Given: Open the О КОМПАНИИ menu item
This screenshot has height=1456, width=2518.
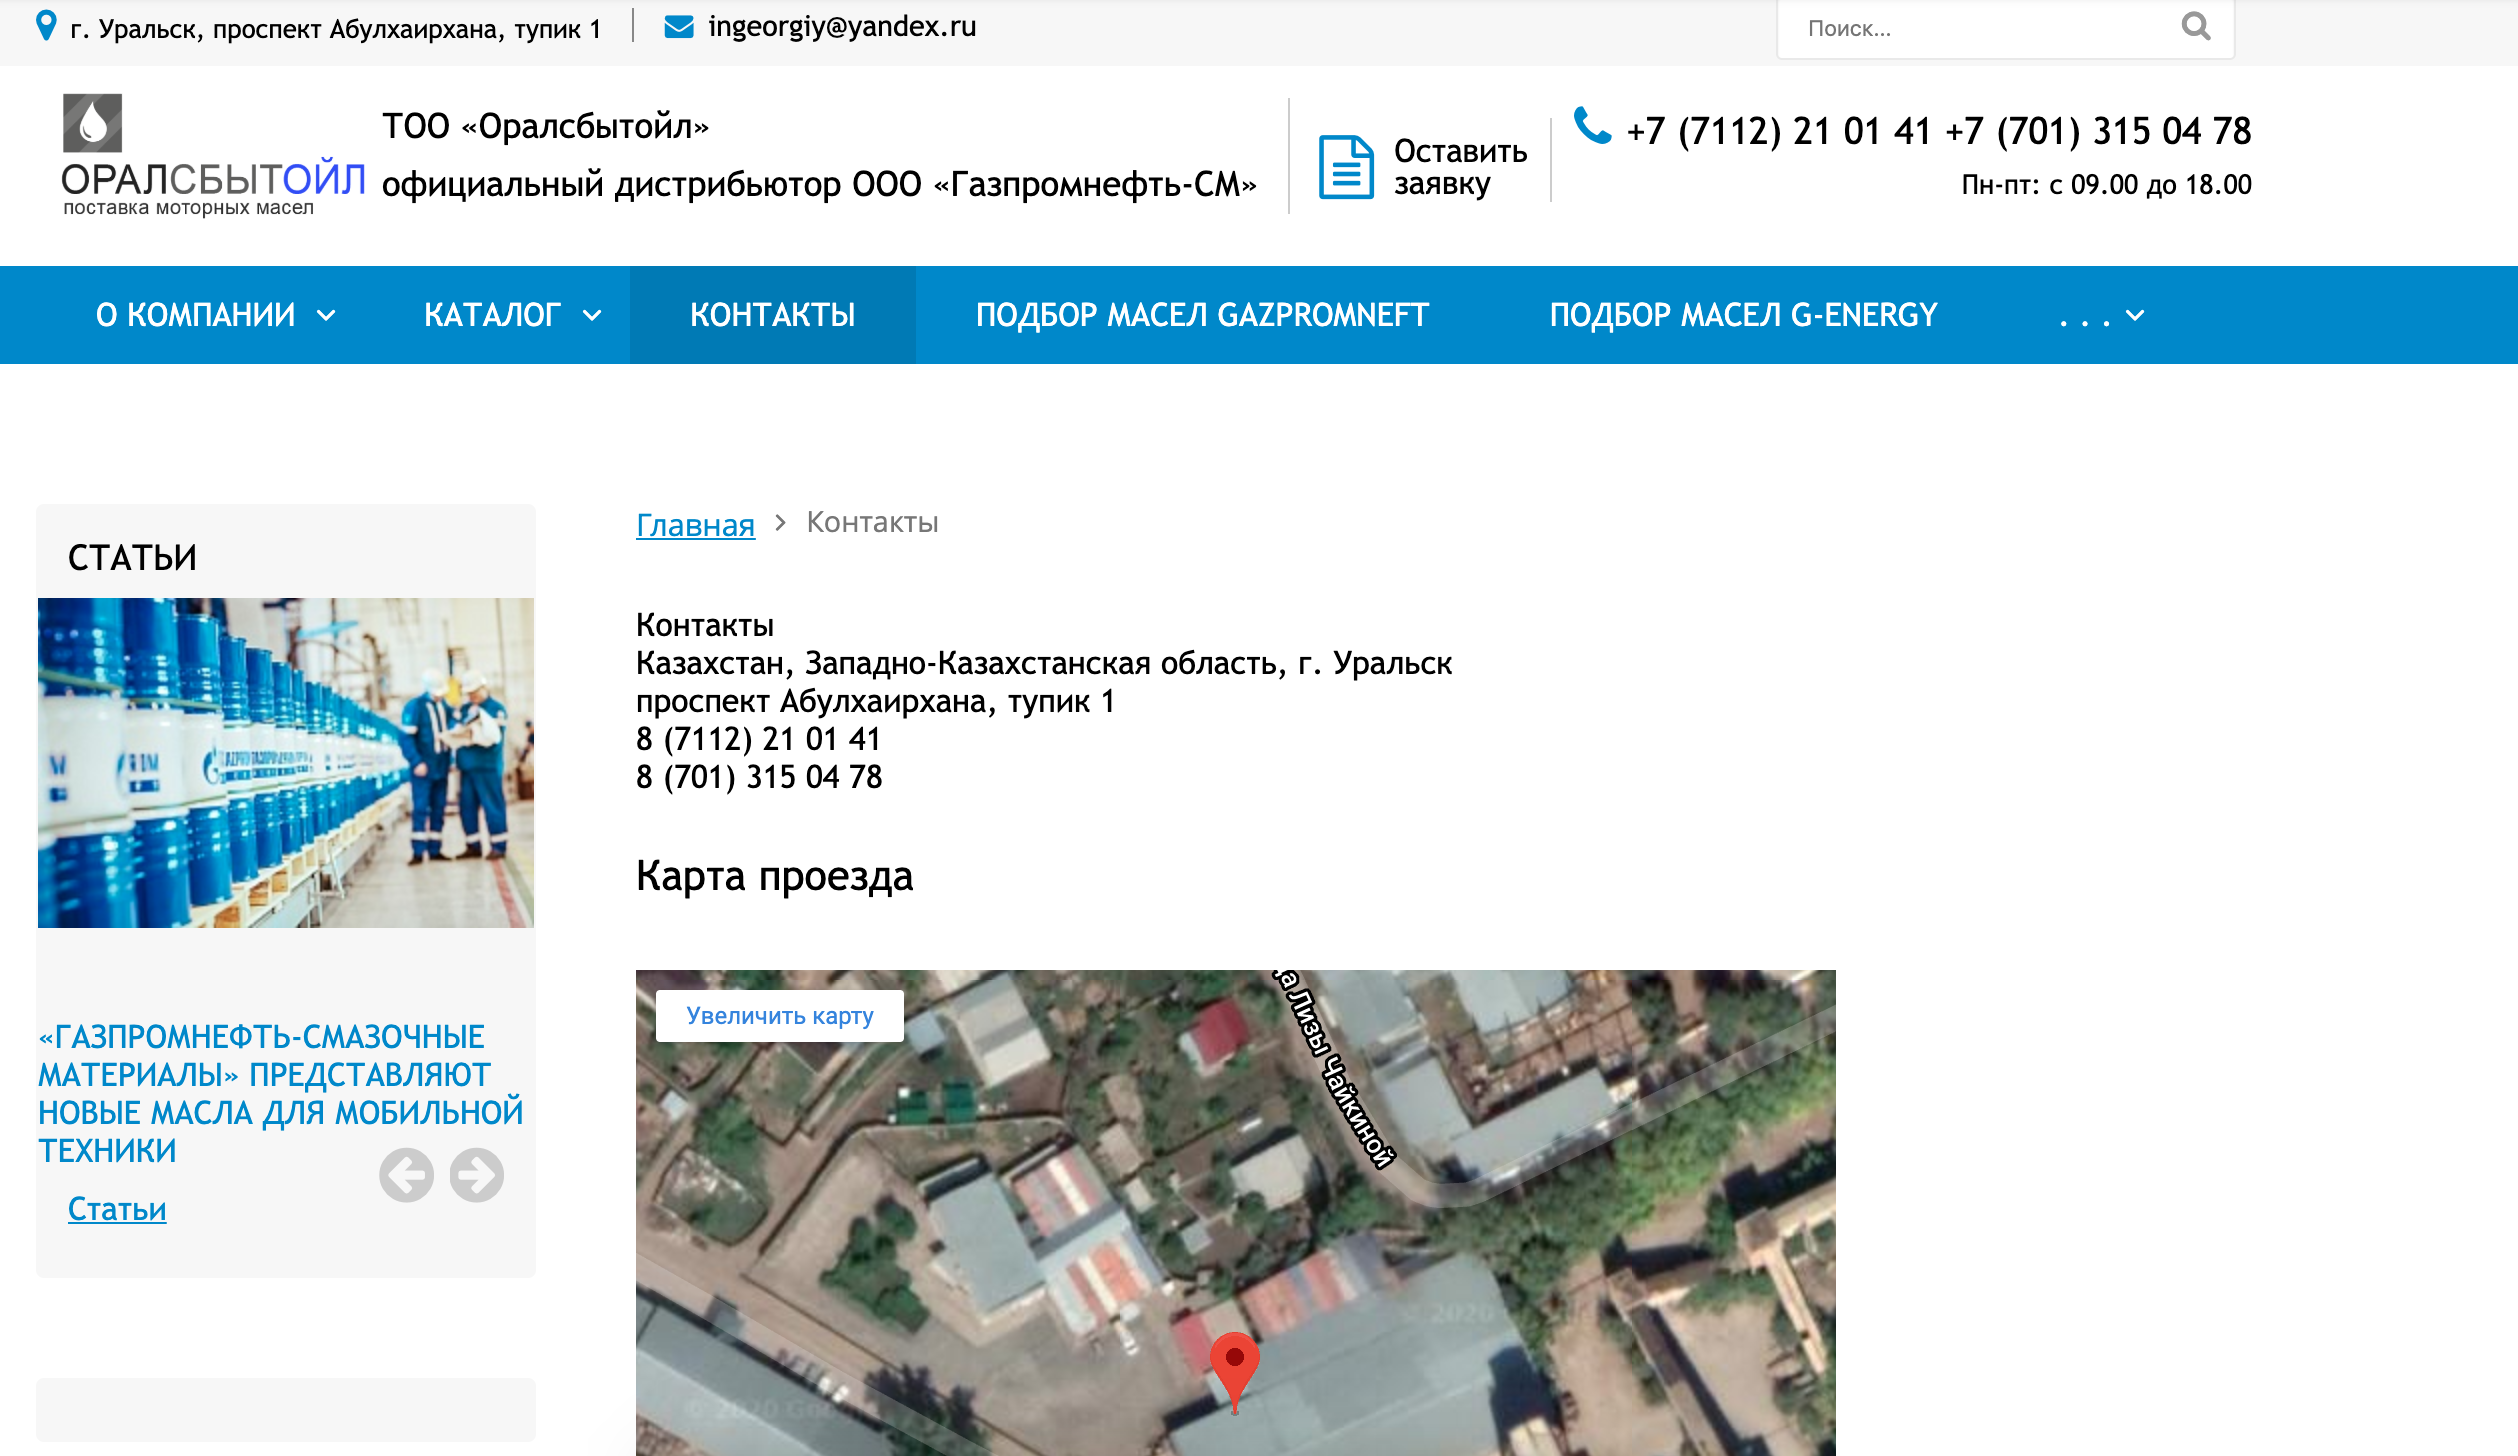Looking at the screenshot, I should [x=196, y=315].
